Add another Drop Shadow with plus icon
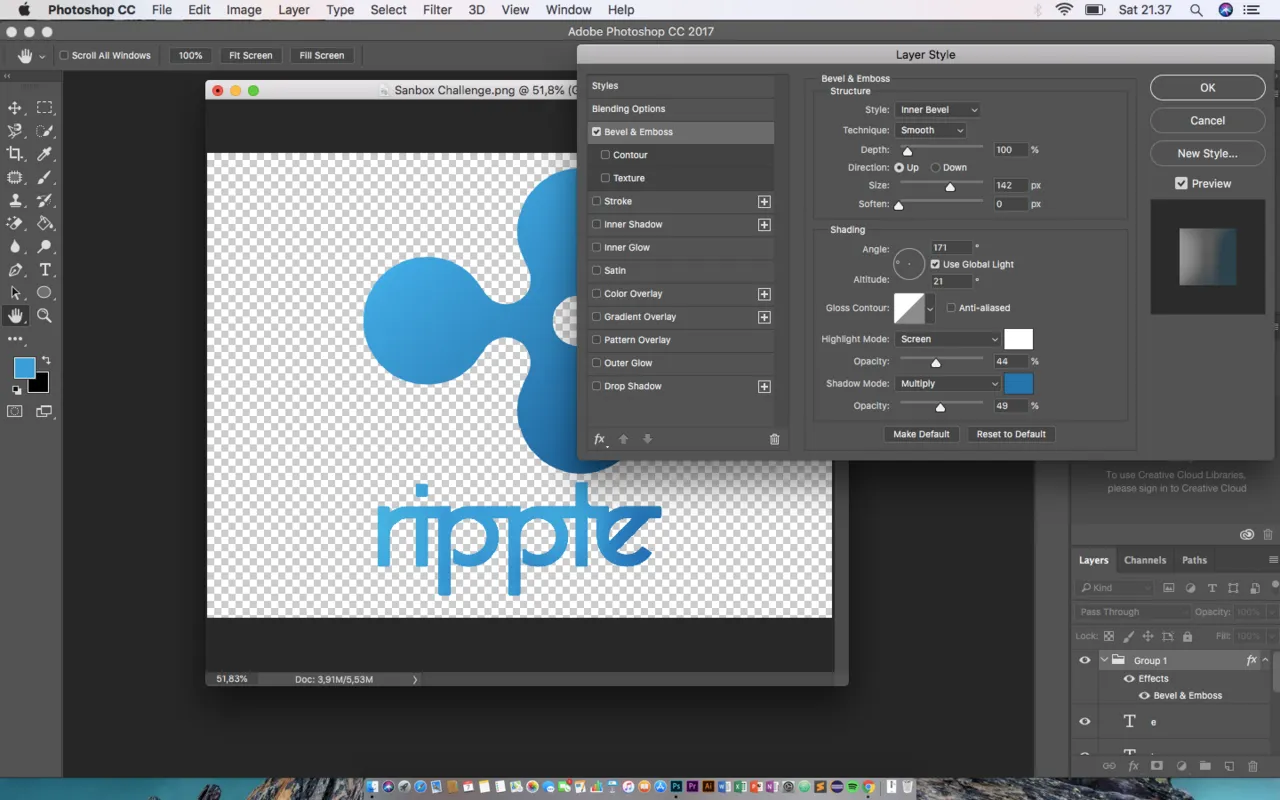The width and height of the screenshot is (1280, 800). pyautogui.click(x=764, y=386)
